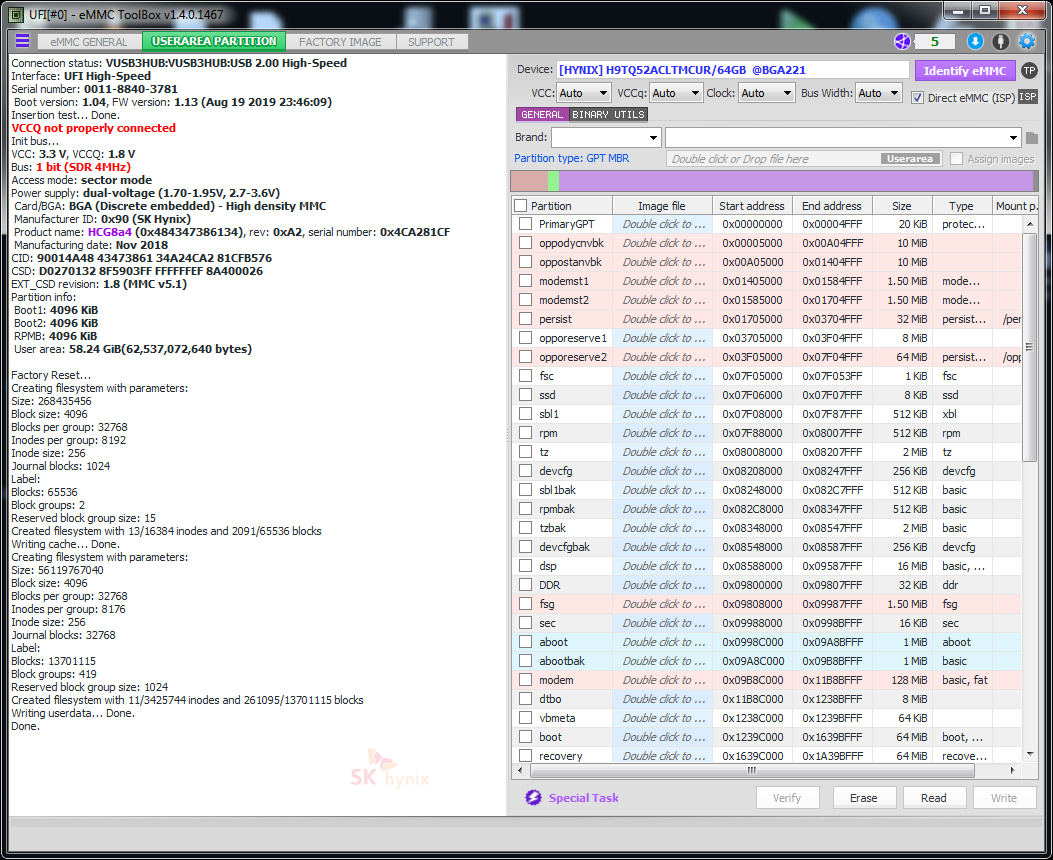1053x860 pixels.
Task: Check the tz partition checkbox
Action: coord(526,452)
